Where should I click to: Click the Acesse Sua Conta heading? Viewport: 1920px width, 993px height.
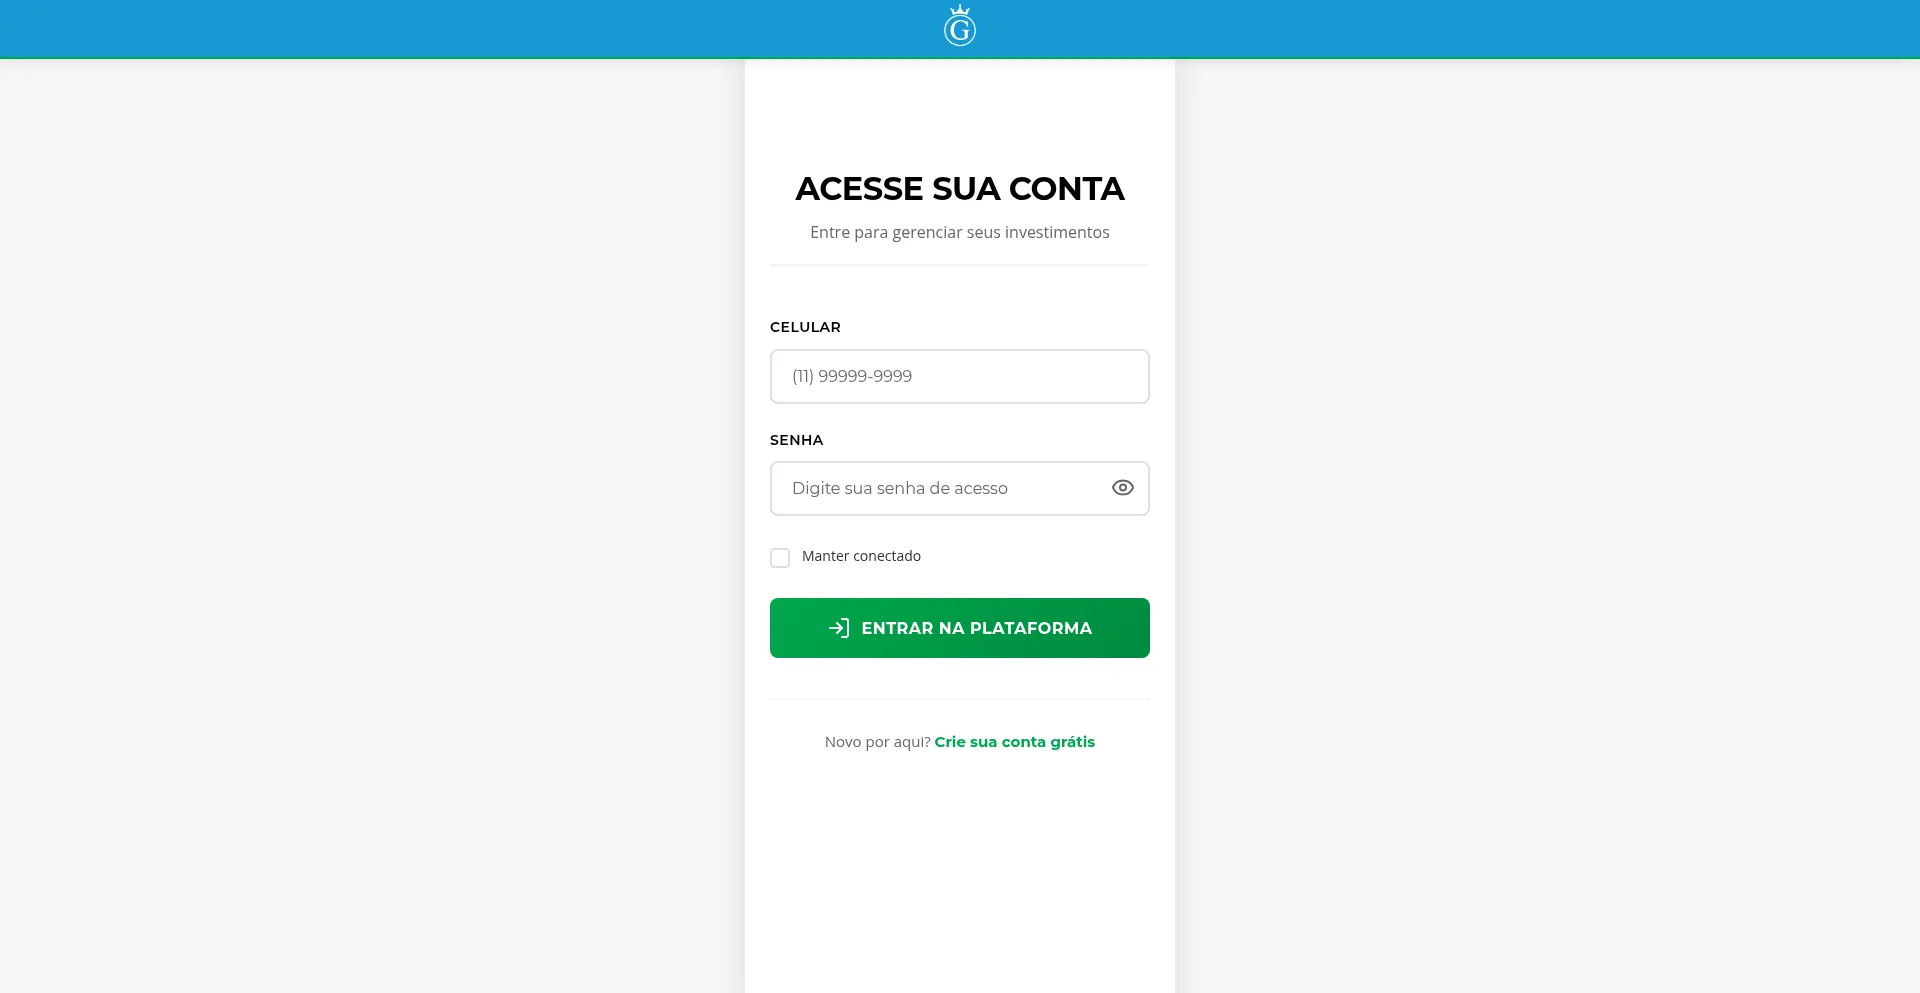(x=960, y=188)
